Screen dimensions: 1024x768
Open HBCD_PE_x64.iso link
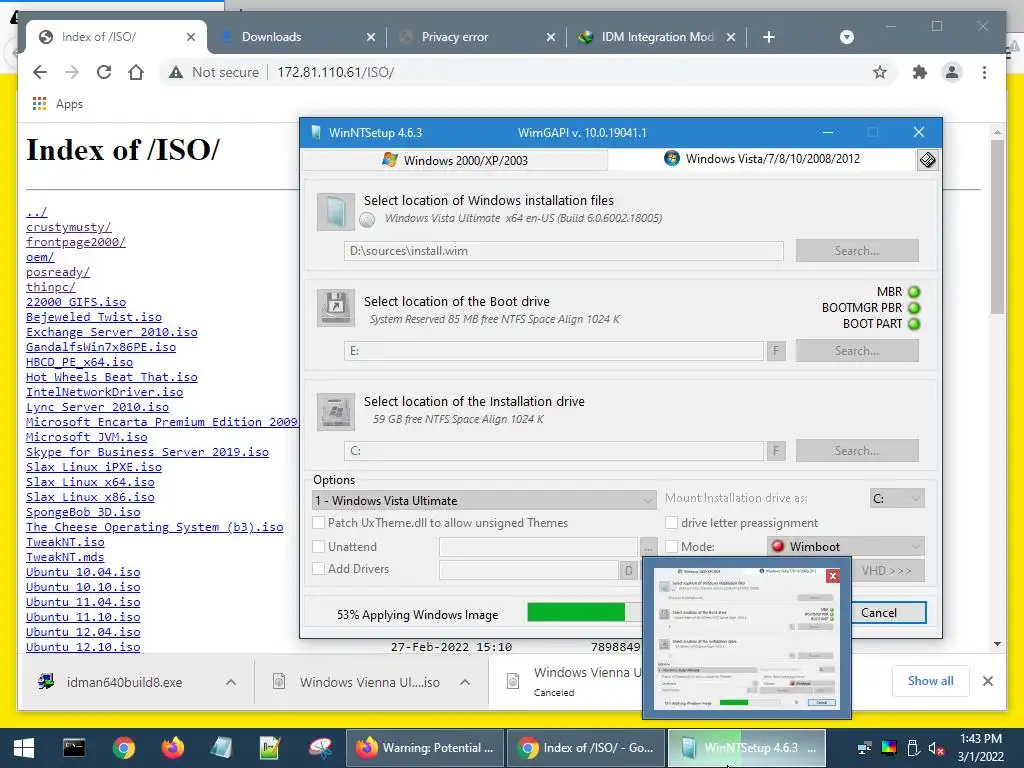pos(79,362)
